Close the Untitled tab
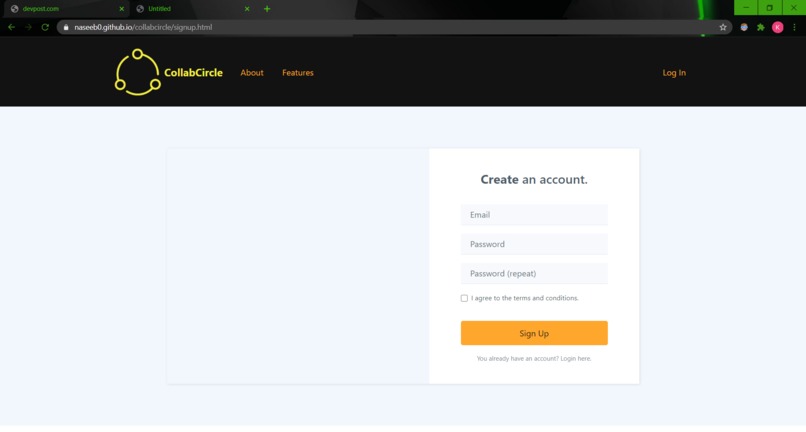This screenshot has height=432, width=806. pos(247,9)
